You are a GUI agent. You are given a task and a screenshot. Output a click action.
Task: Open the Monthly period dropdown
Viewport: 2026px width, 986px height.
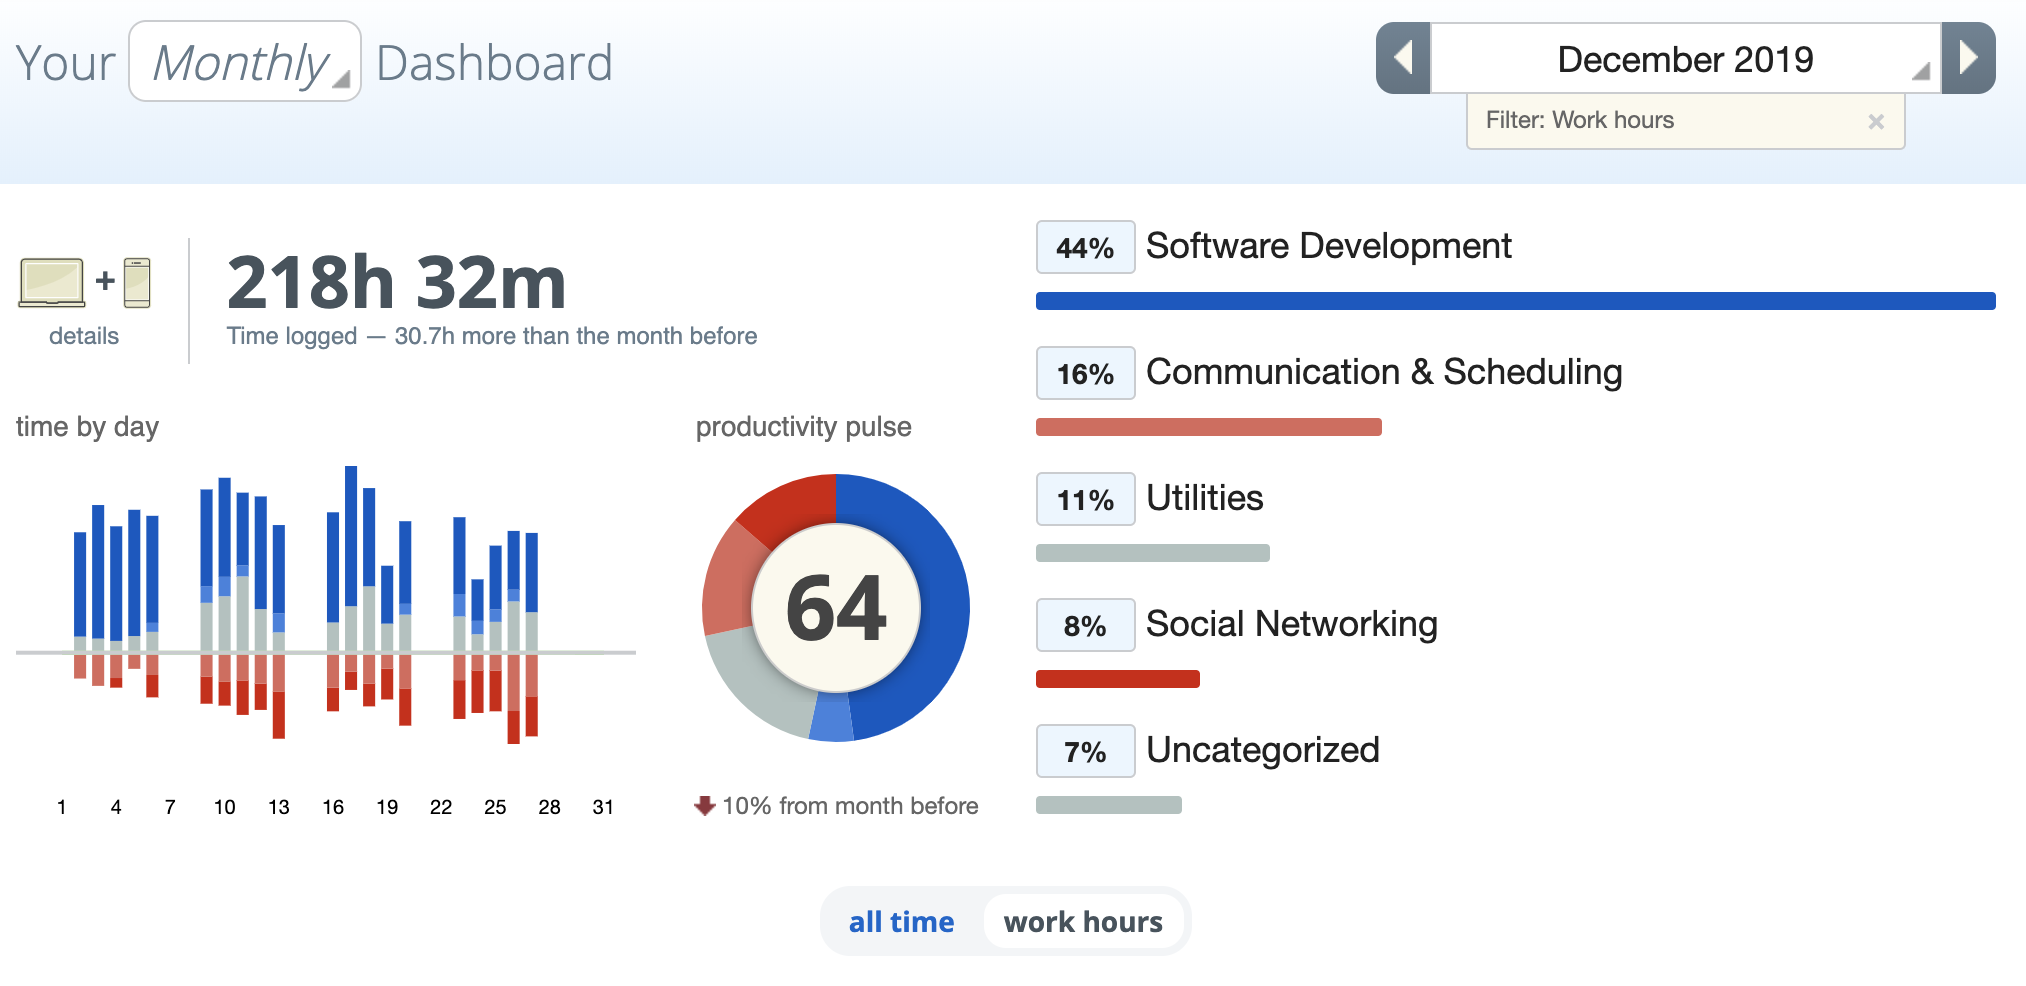[245, 62]
